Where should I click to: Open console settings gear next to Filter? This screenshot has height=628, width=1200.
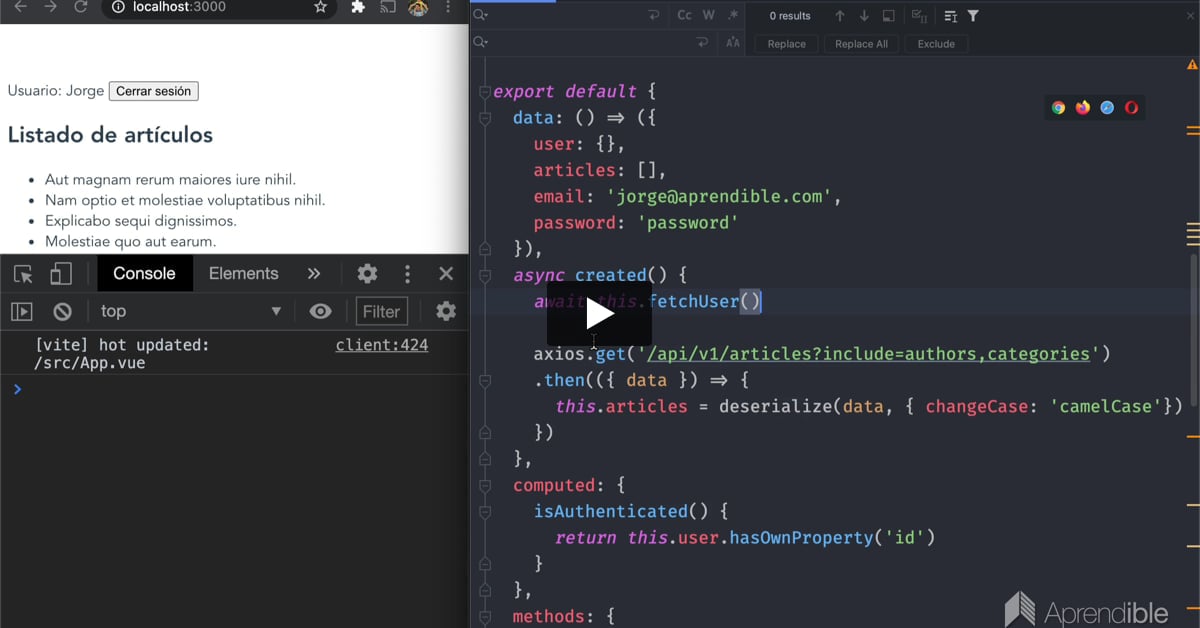coord(446,311)
